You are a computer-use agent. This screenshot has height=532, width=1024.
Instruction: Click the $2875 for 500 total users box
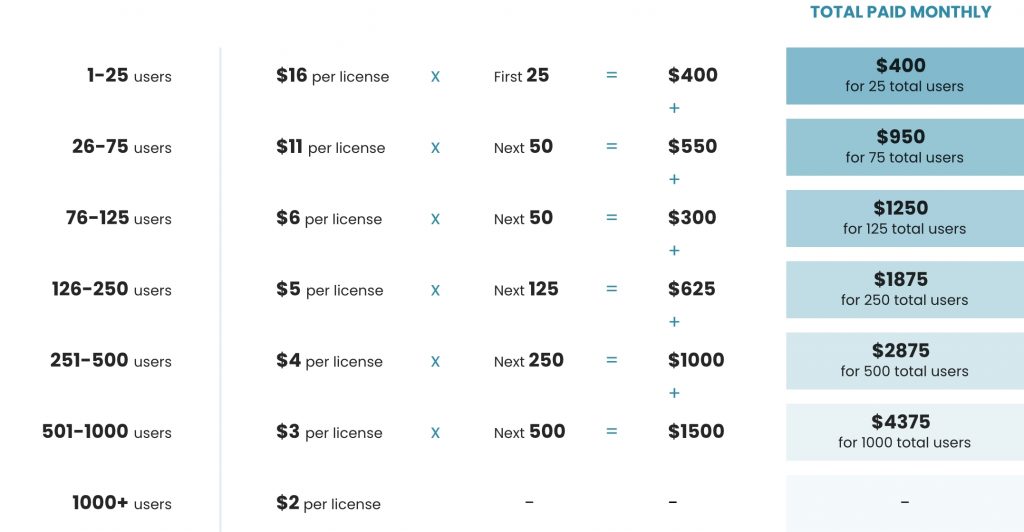pos(904,361)
